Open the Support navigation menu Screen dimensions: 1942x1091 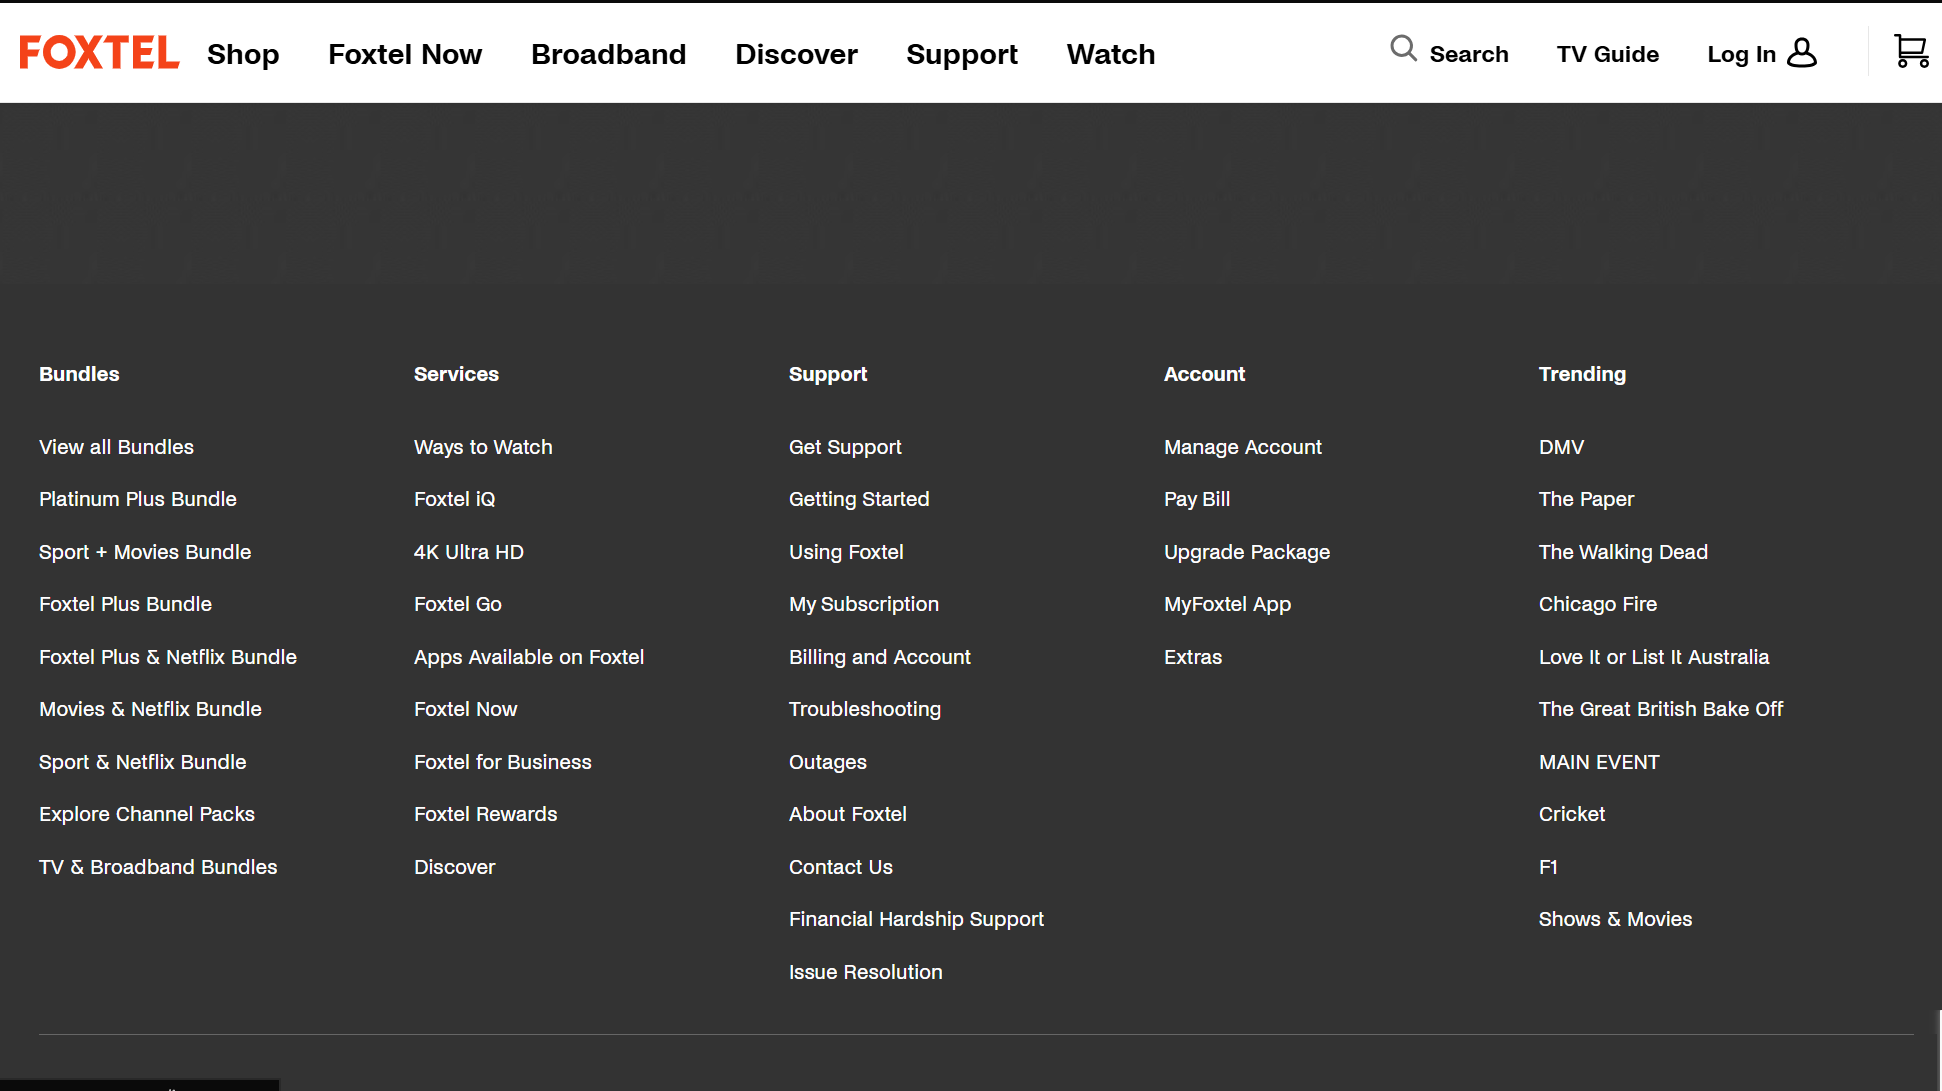coord(961,54)
